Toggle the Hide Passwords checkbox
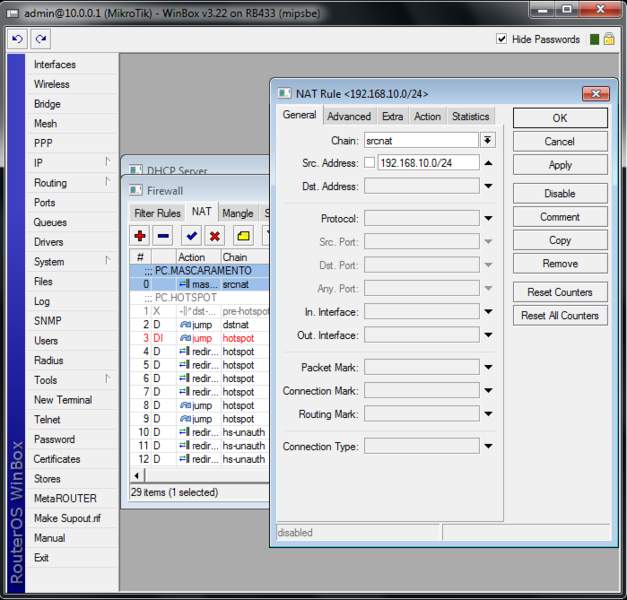627x600 pixels. tap(502, 39)
